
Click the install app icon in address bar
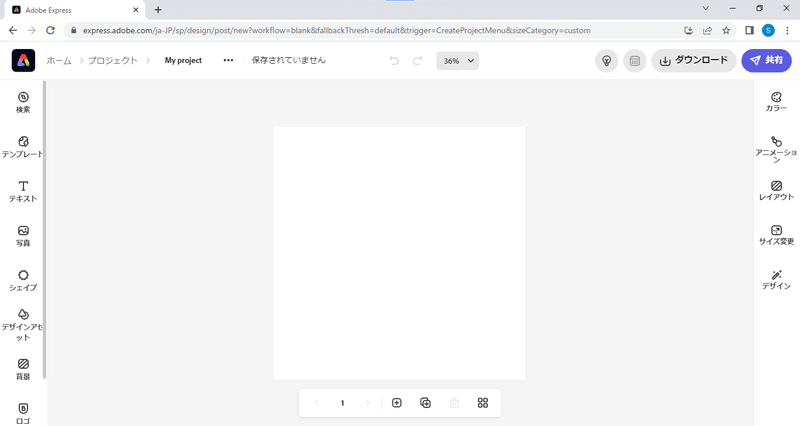click(688, 31)
